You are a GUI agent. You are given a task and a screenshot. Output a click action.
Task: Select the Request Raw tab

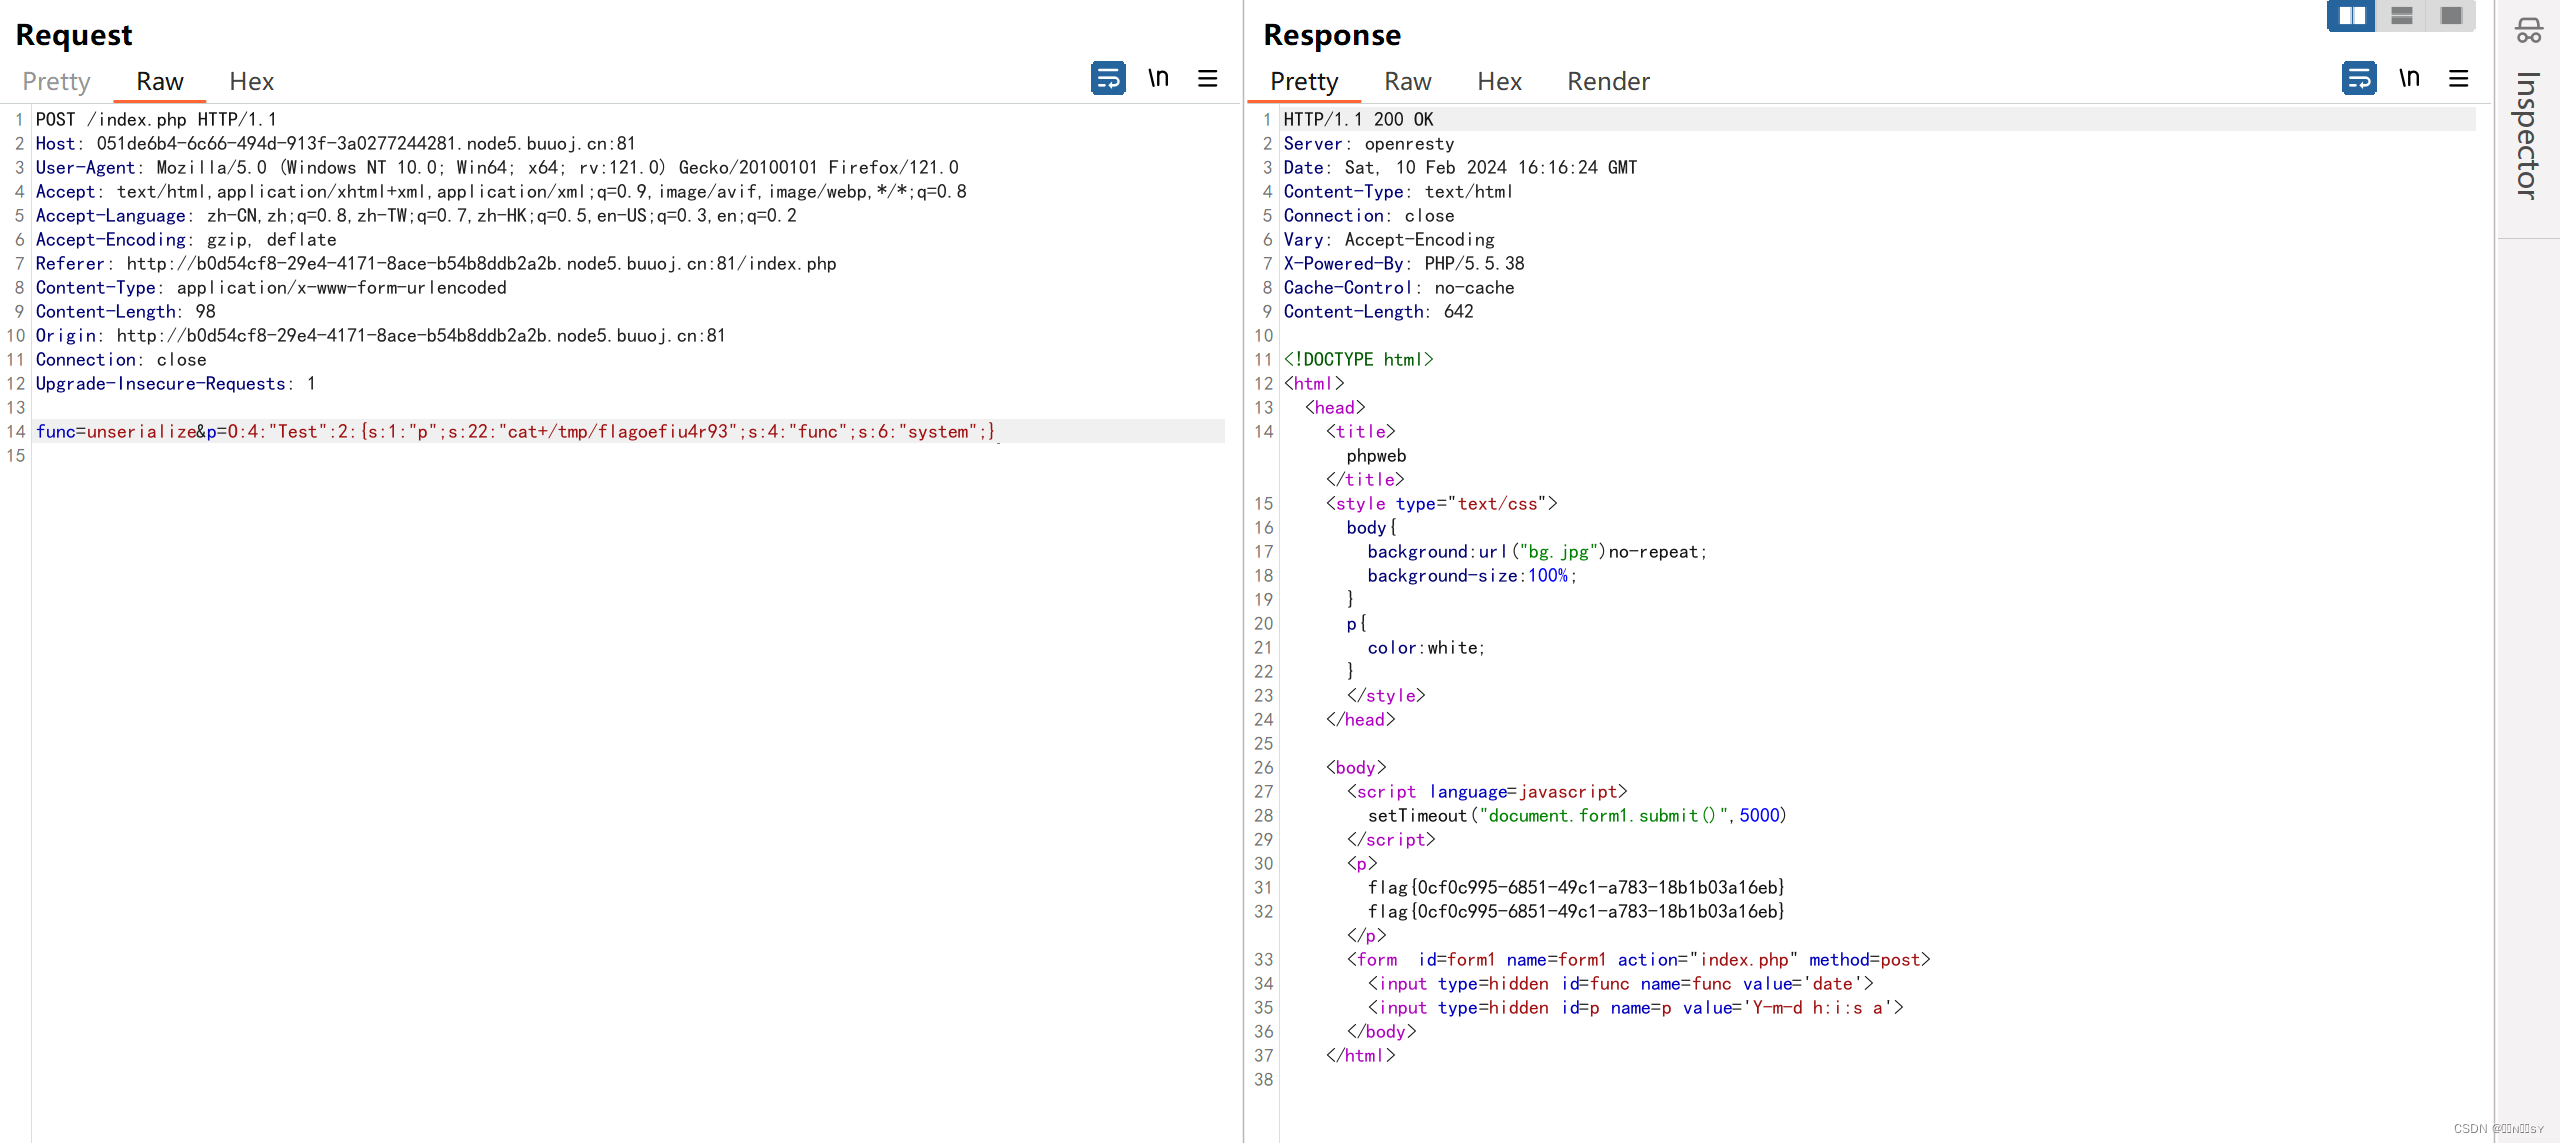tap(160, 81)
